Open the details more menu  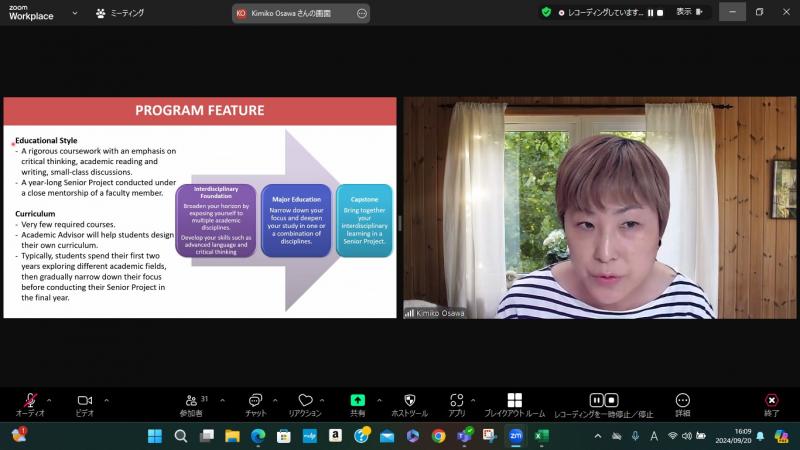pyautogui.click(x=683, y=405)
